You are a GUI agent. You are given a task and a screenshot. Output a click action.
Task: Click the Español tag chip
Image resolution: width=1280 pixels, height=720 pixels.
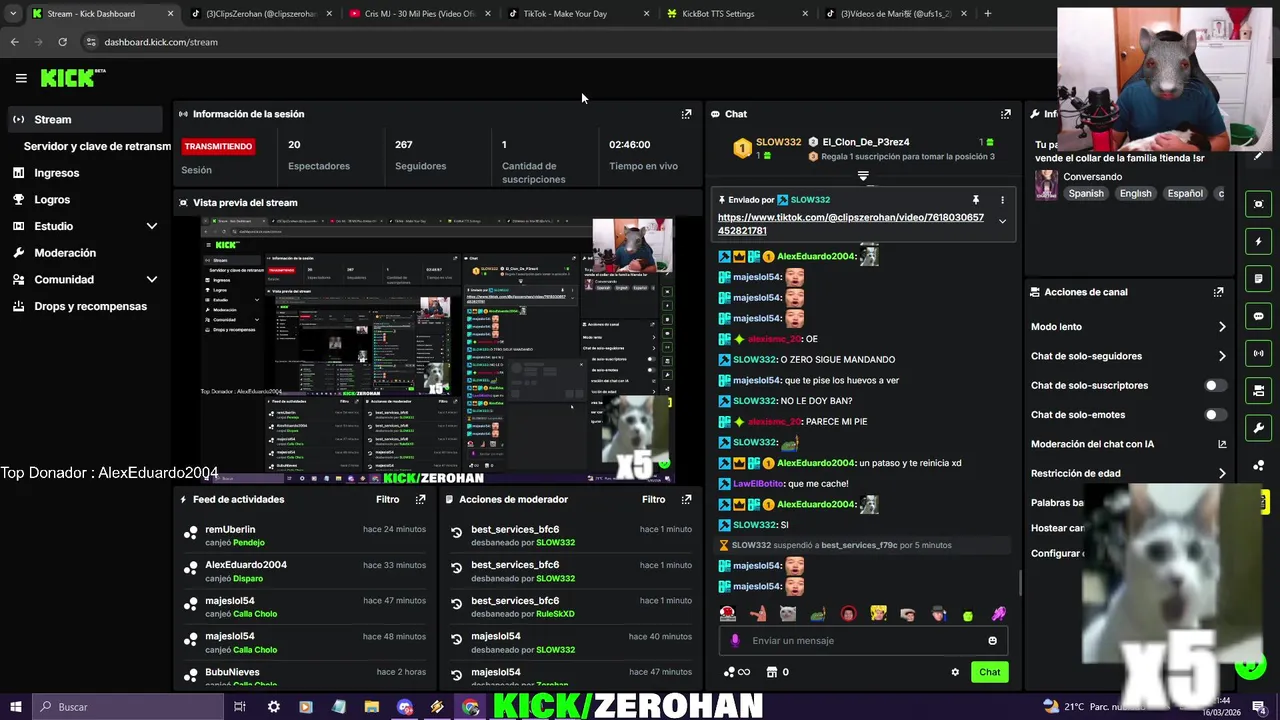tap(1185, 194)
